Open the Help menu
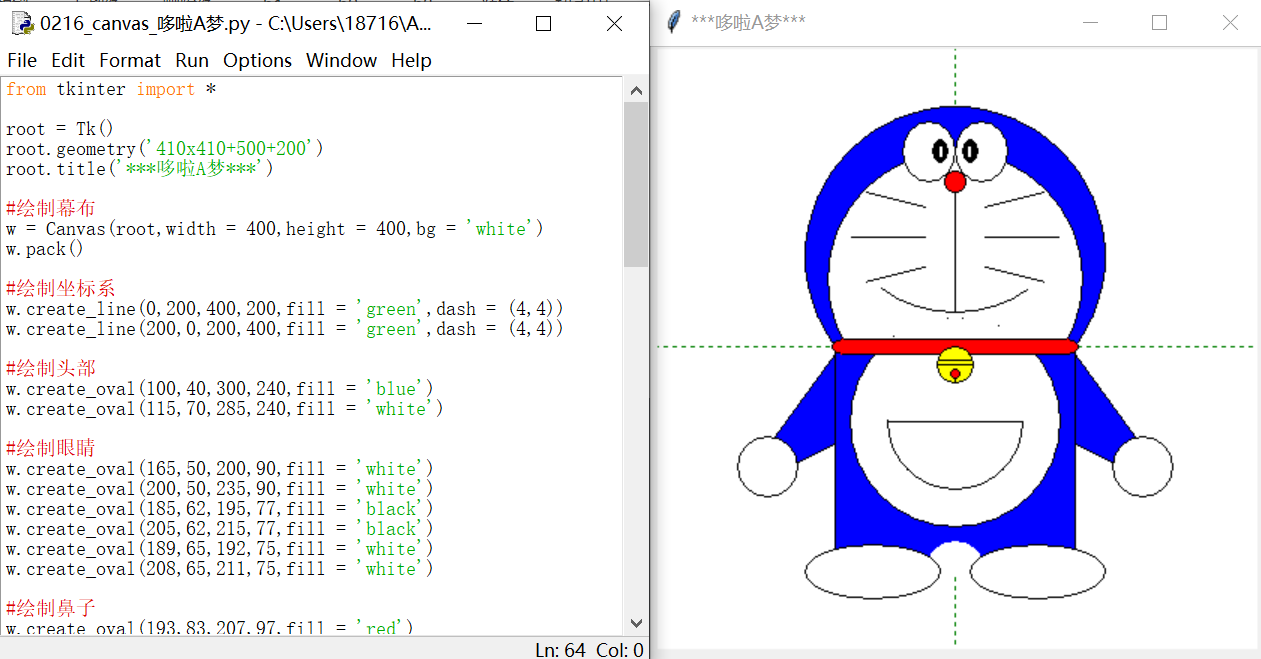 (411, 60)
